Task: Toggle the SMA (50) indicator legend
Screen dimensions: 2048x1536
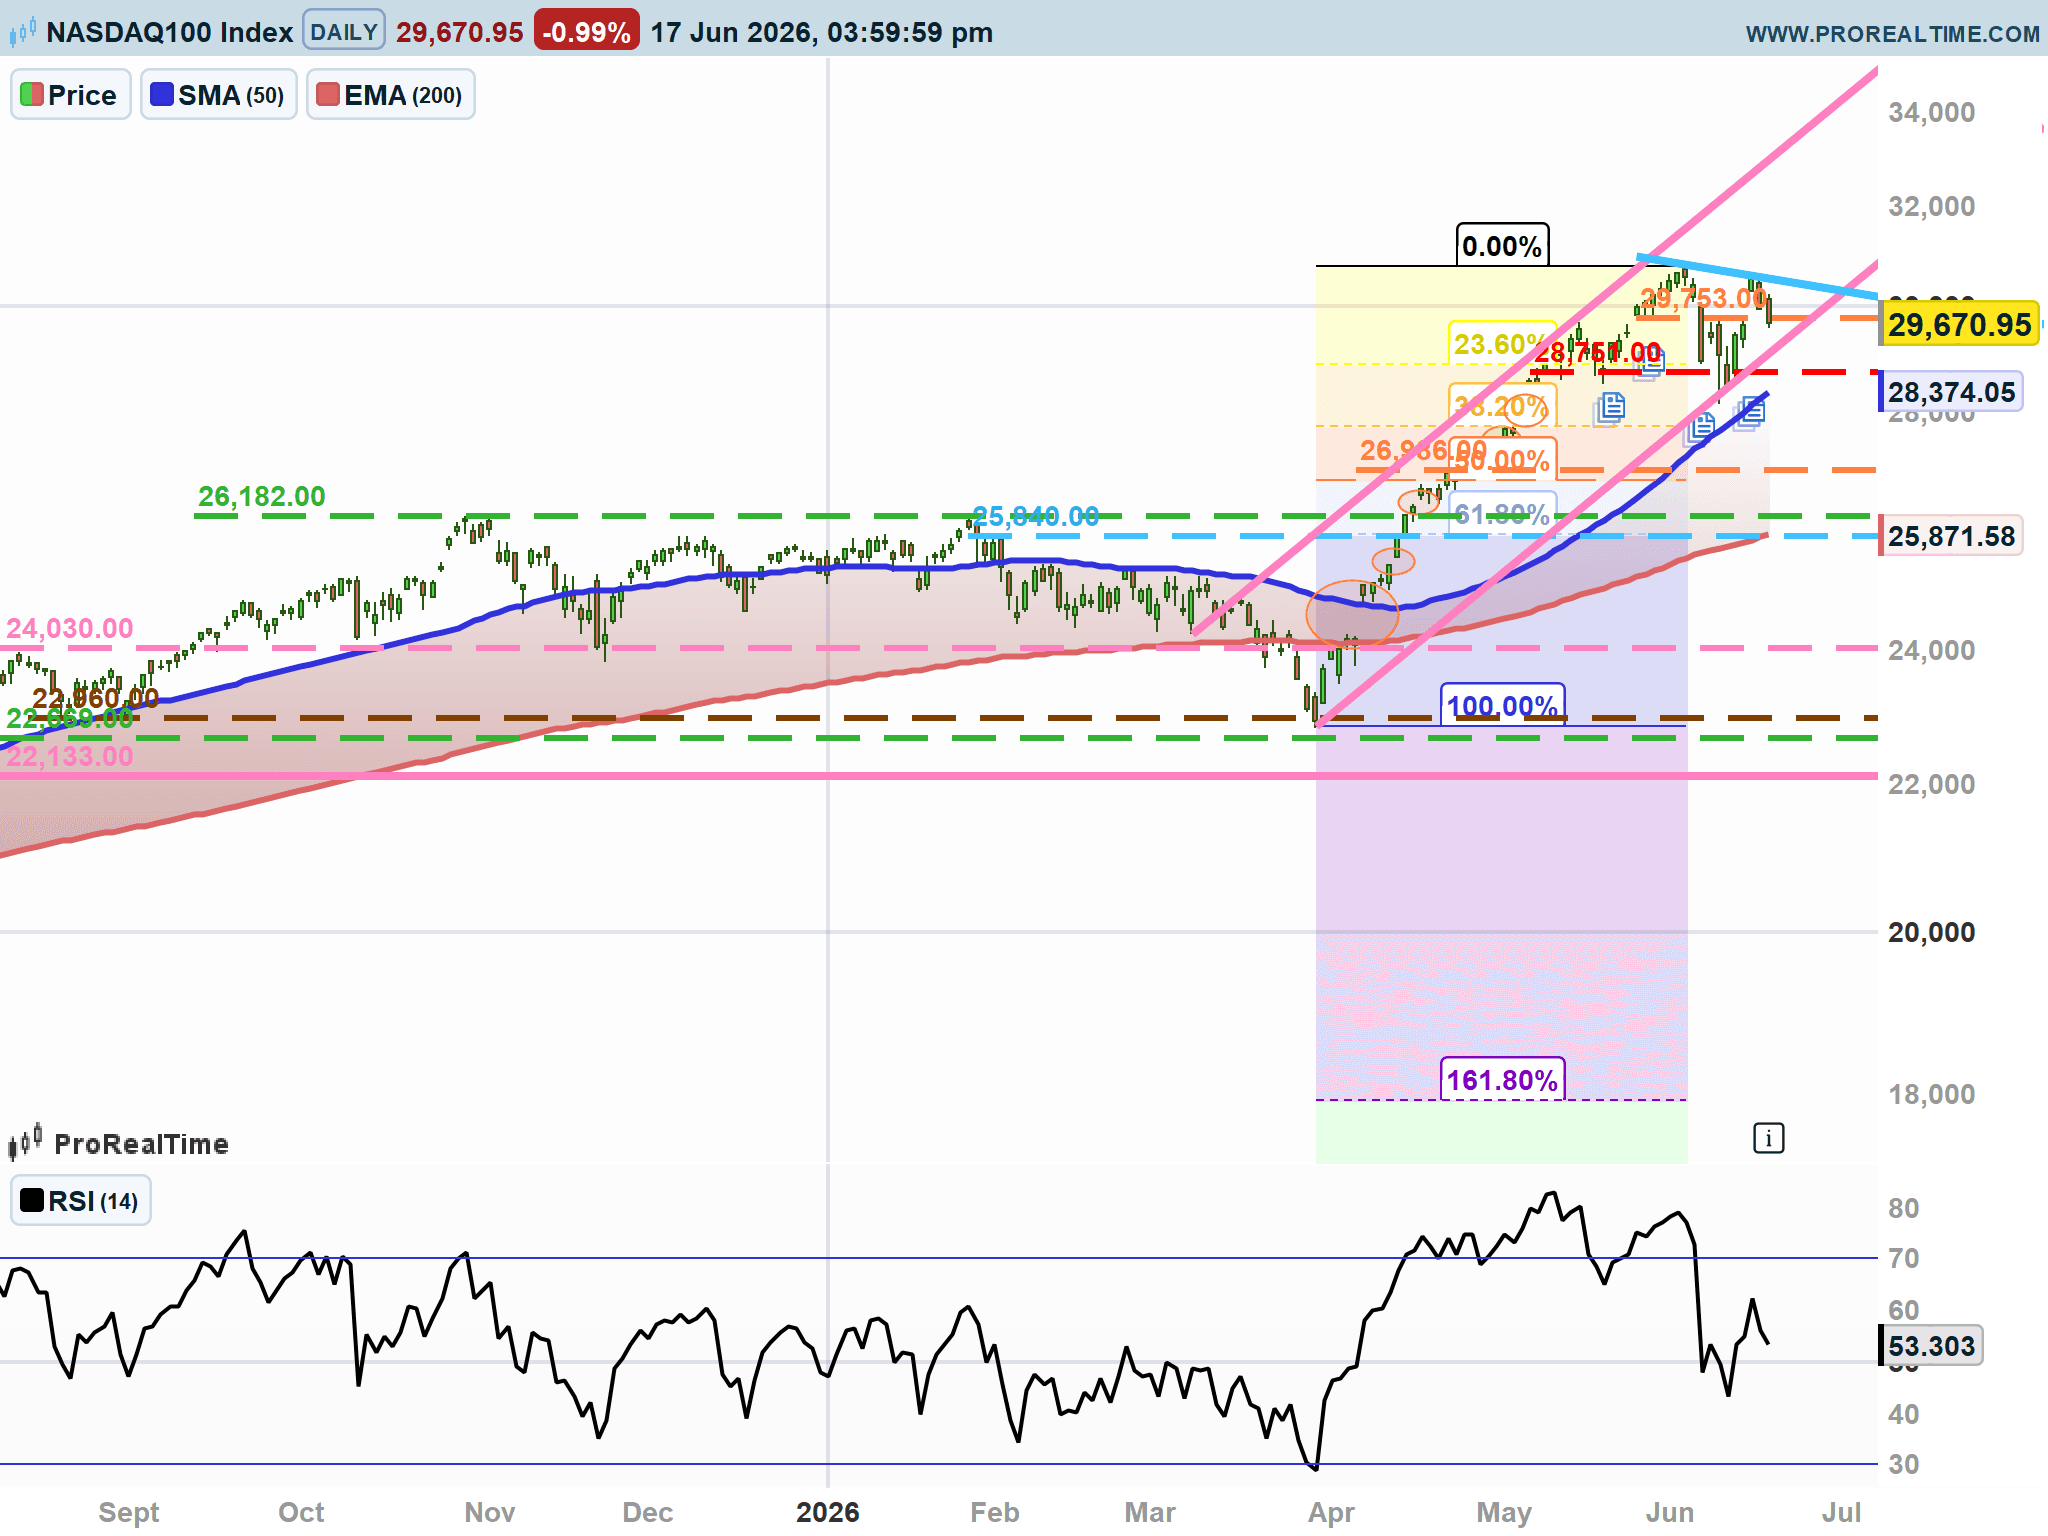Action: coord(219,95)
